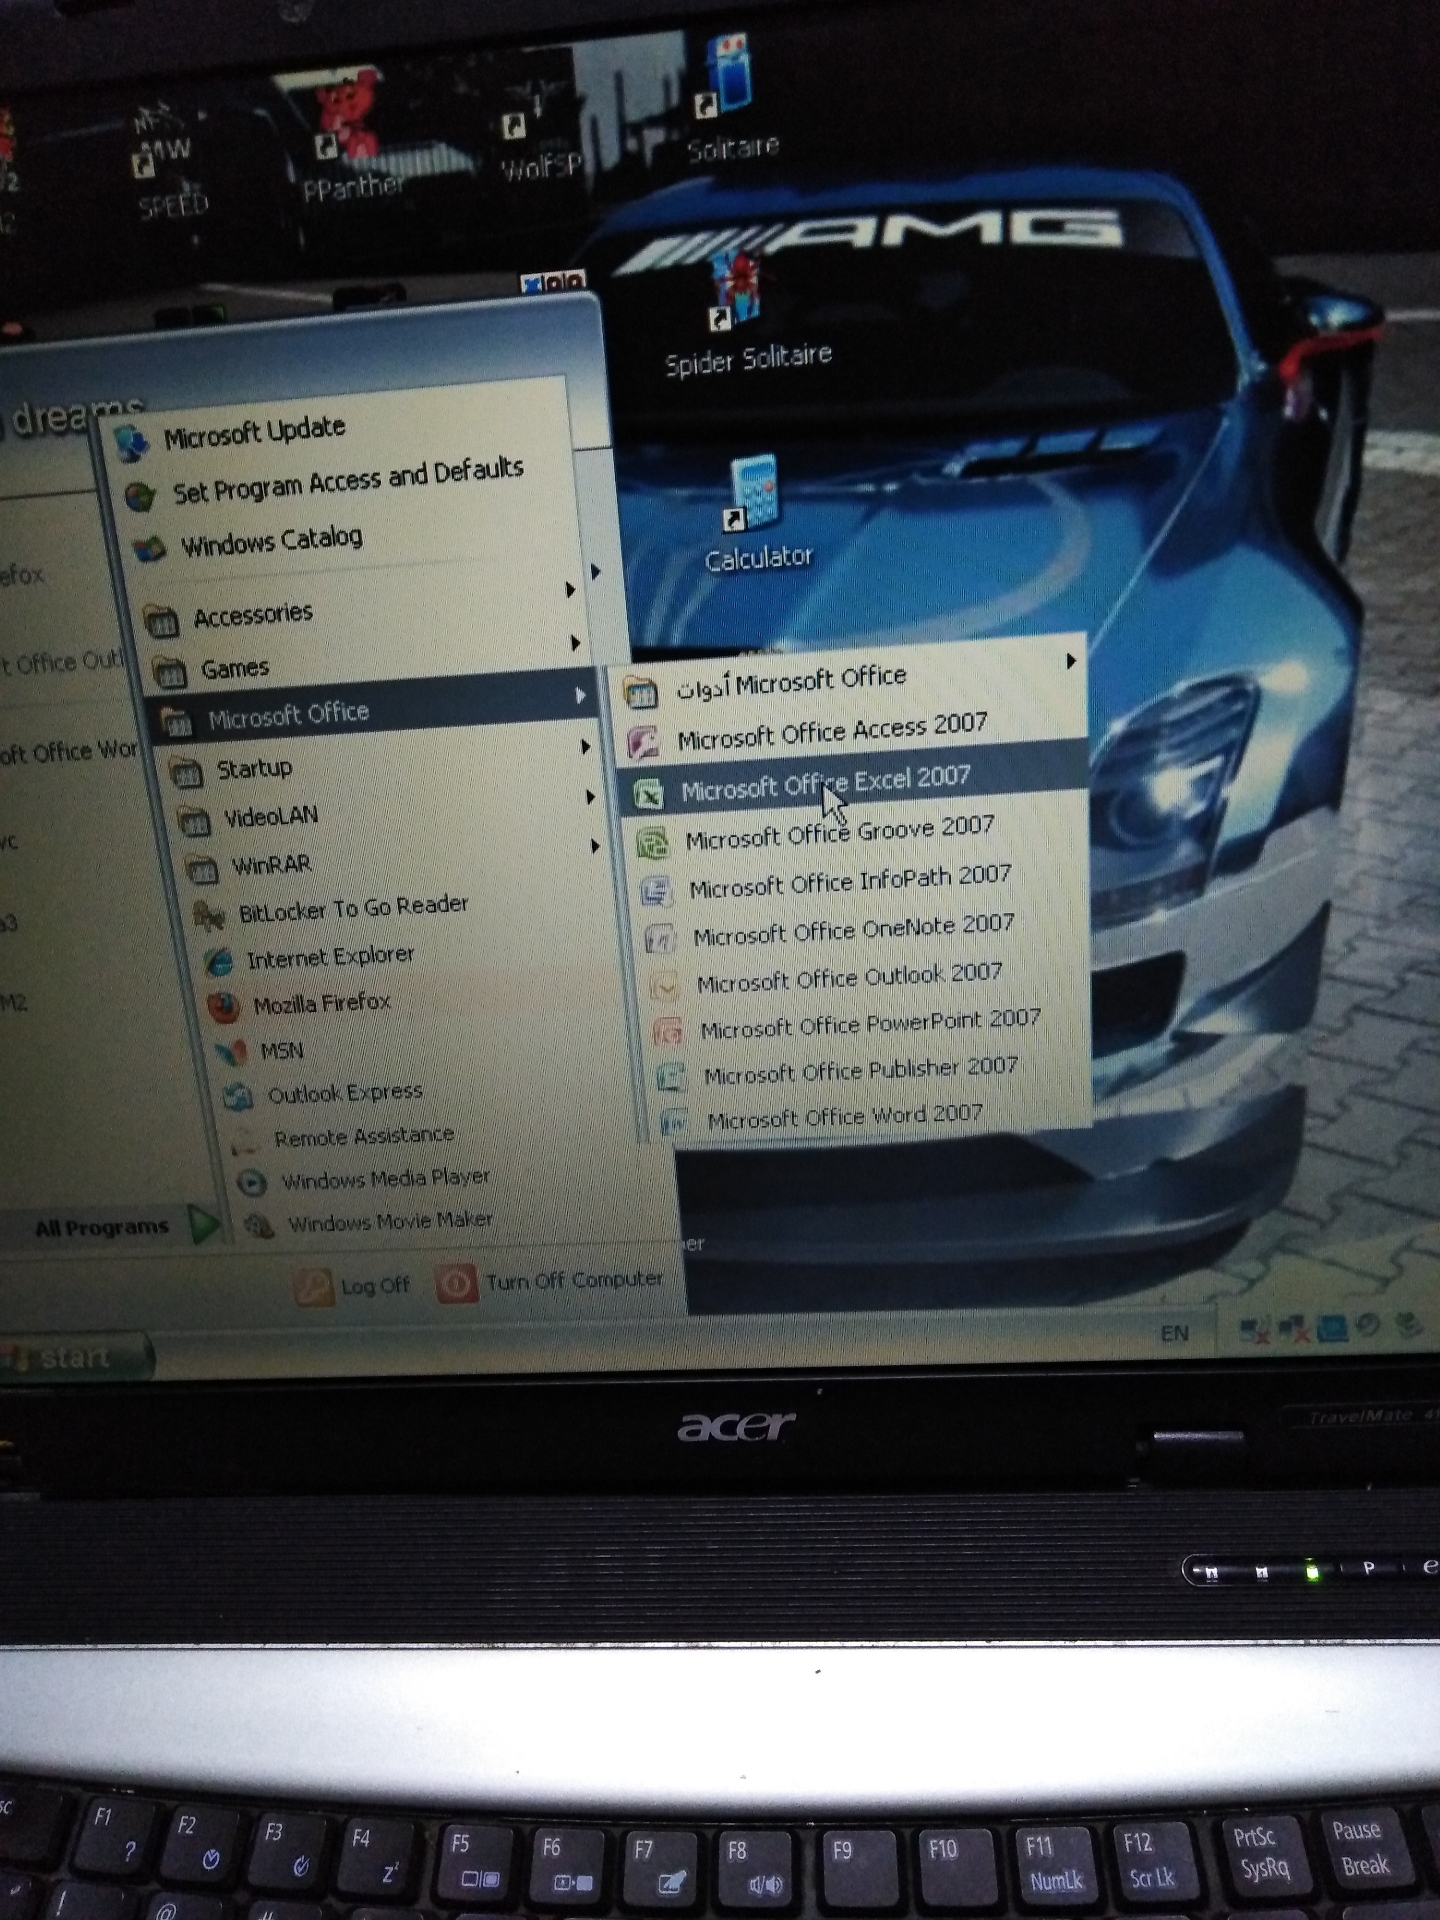Click the Groove 2007 icon in Office submenu
Image resolution: width=1440 pixels, height=1920 pixels.
pos(653,843)
